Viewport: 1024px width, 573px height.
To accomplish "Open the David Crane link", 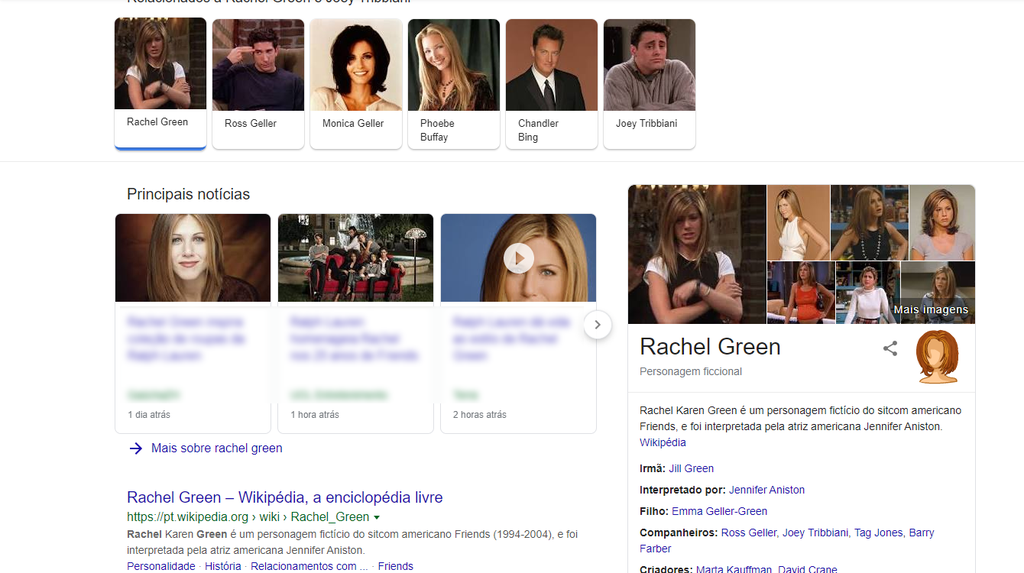I will tap(807, 568).
